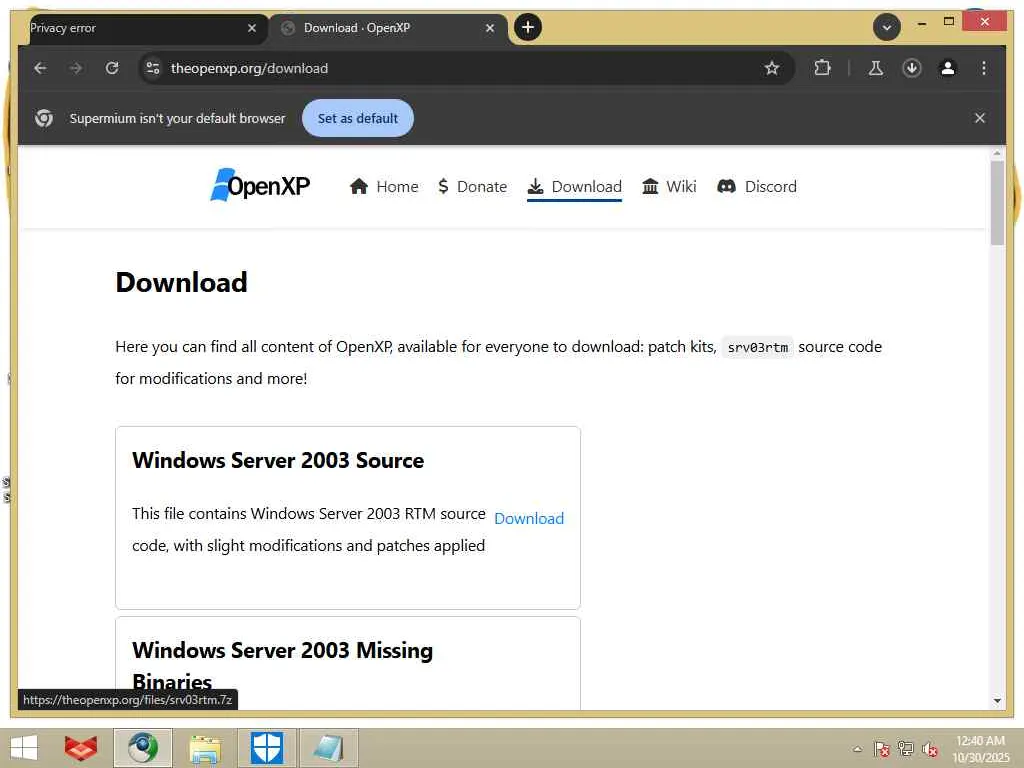This screenshot has width=1024, height=768.
Task: Open File Explorer from the taskbar
Action: [x=204, y=748]
